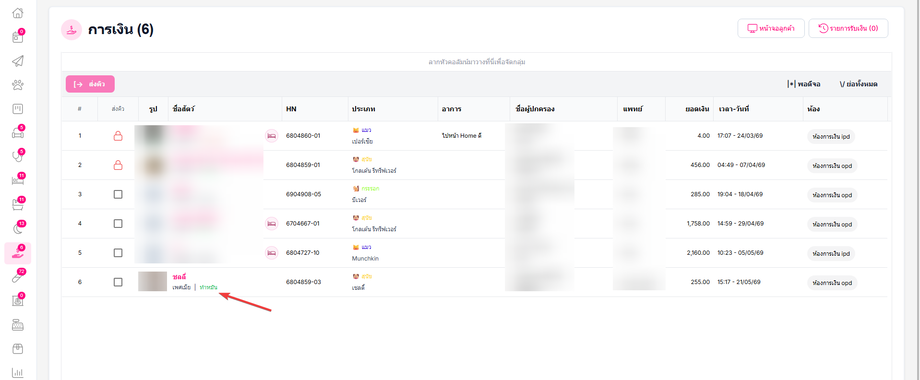Click the finance header icon beside การเงิน (6)
This screenshot has width=920, height=380.
[72, 30]
